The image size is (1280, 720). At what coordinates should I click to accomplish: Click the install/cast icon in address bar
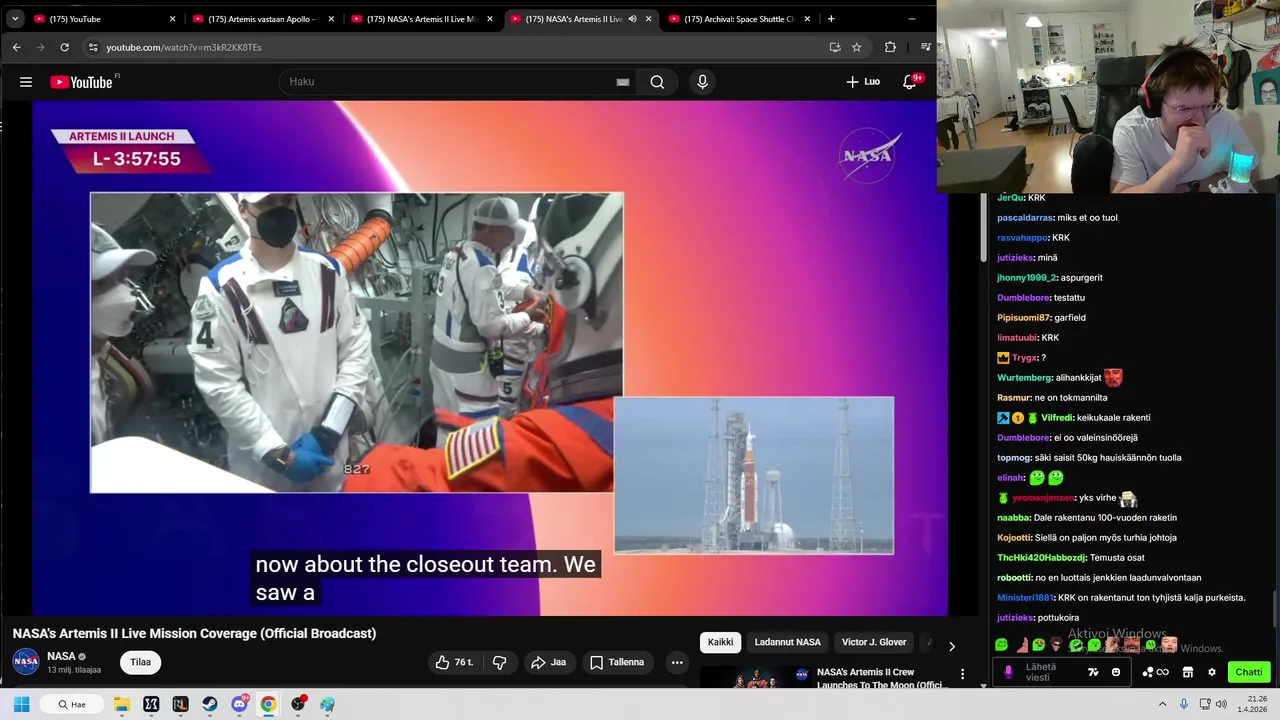click(x=835, y=47)
